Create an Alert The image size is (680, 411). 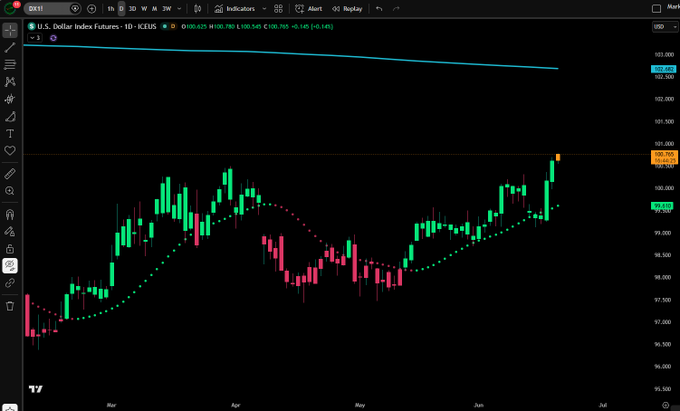tap(308, 9)
